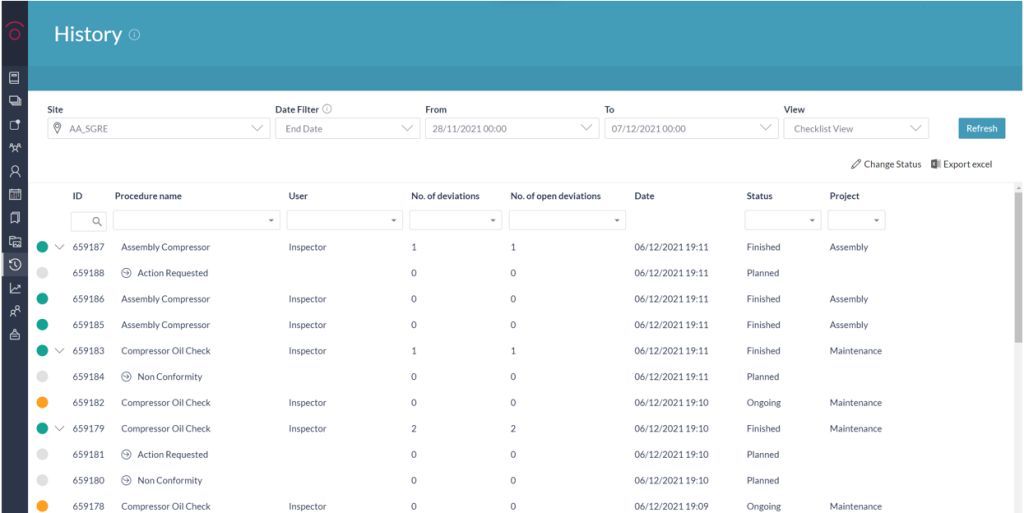This screenshot has width=1024, height=513.
Task: Click the orange status dot of row 659178
Action: pos(42,506)
